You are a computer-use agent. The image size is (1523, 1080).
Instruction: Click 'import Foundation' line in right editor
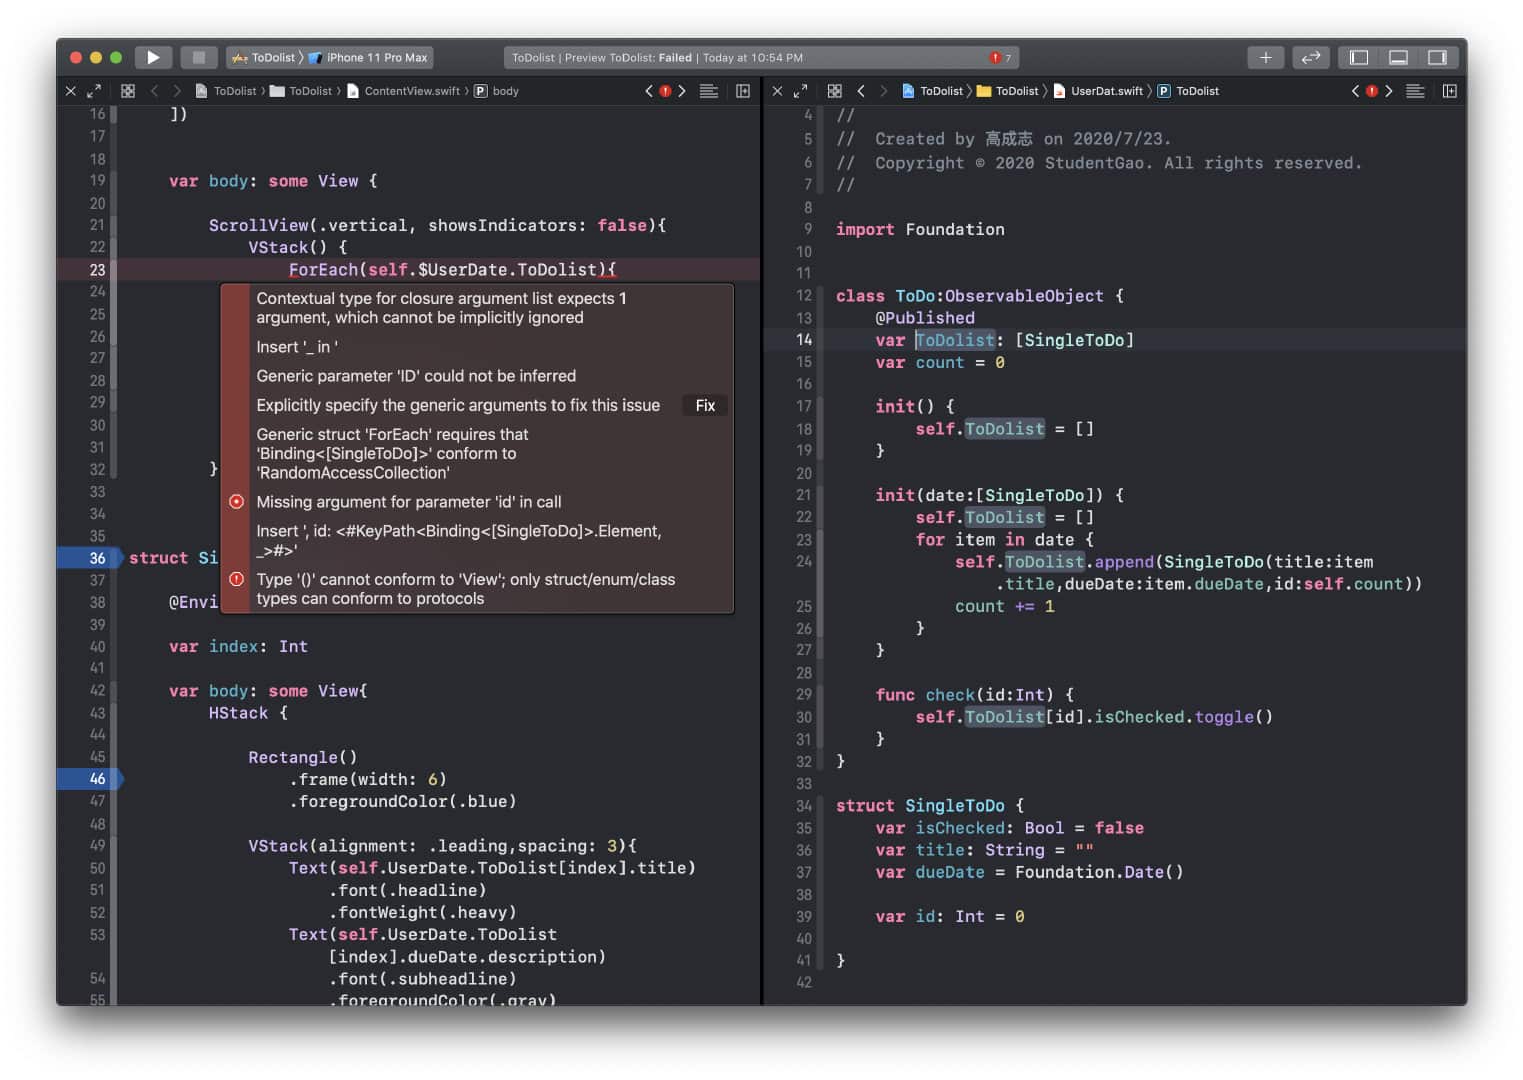[x=920, y=229]
